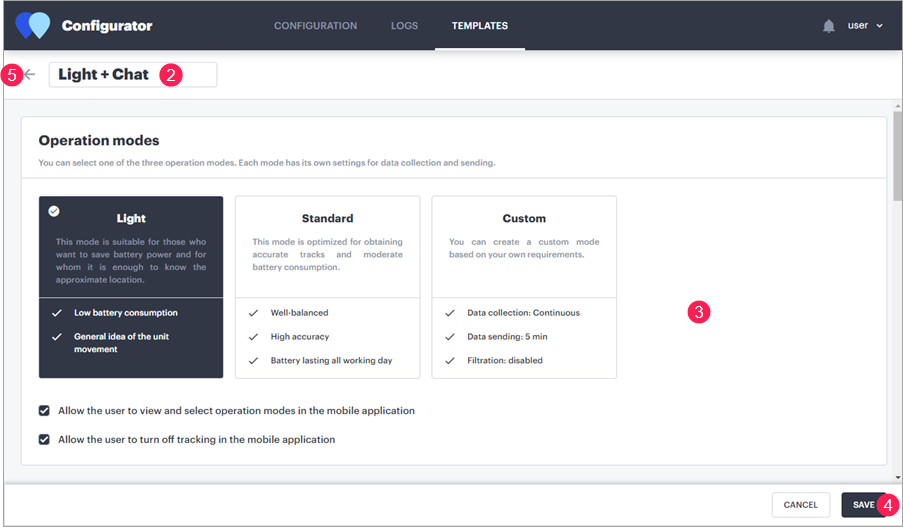Click the Save button
This screenshot has width=903, height=527.
(863, 505)
